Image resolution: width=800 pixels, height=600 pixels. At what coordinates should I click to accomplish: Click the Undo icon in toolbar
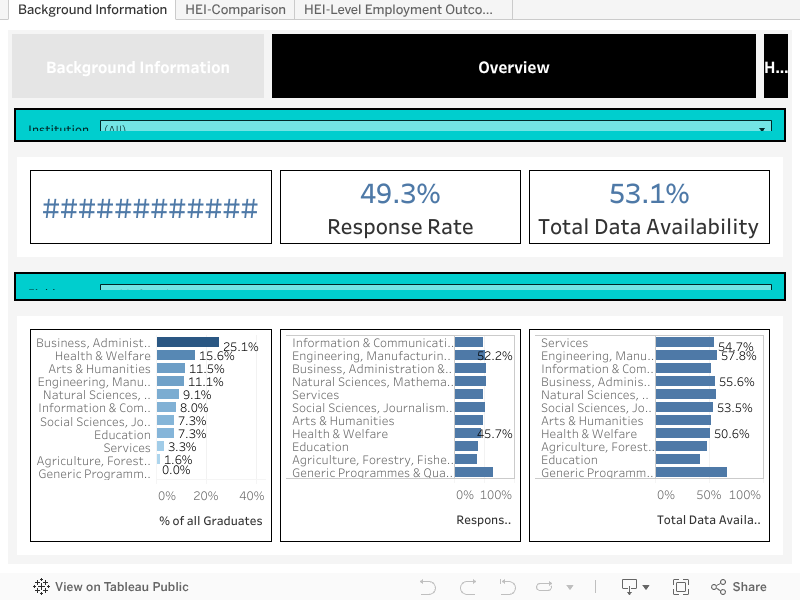pyautogui.click(x=428, y=587)
